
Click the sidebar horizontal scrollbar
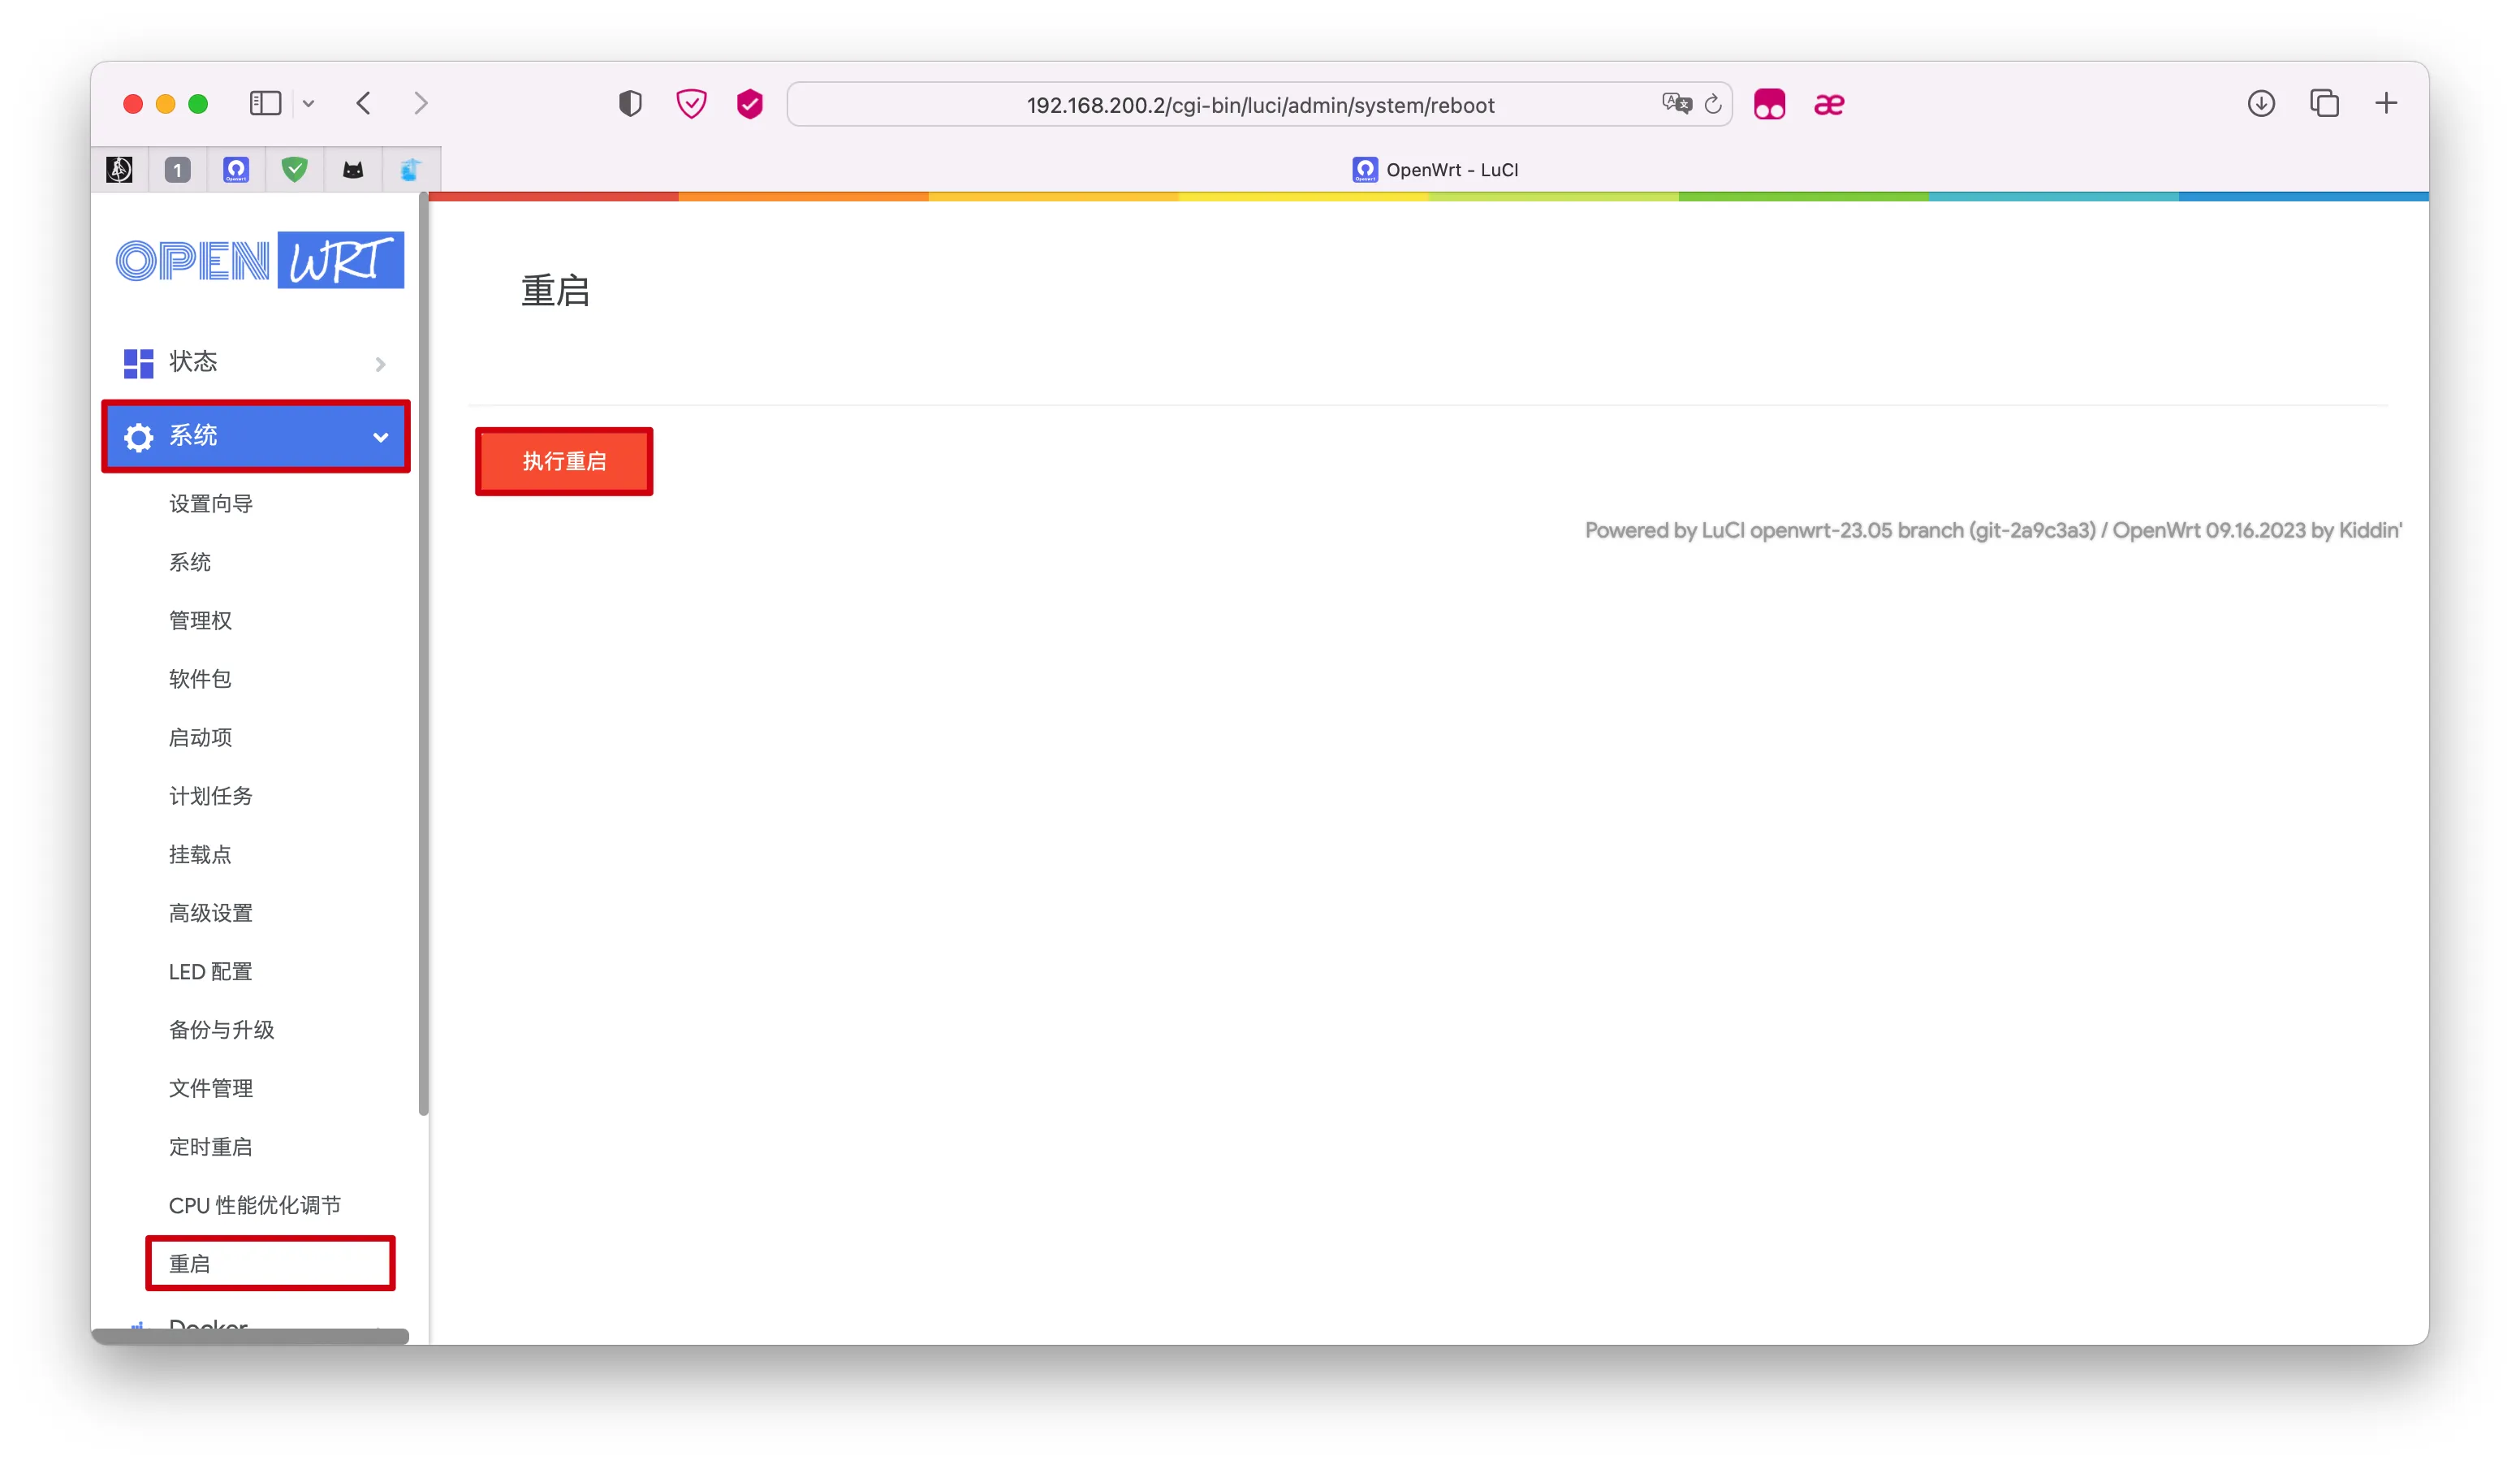[250, 1337]
